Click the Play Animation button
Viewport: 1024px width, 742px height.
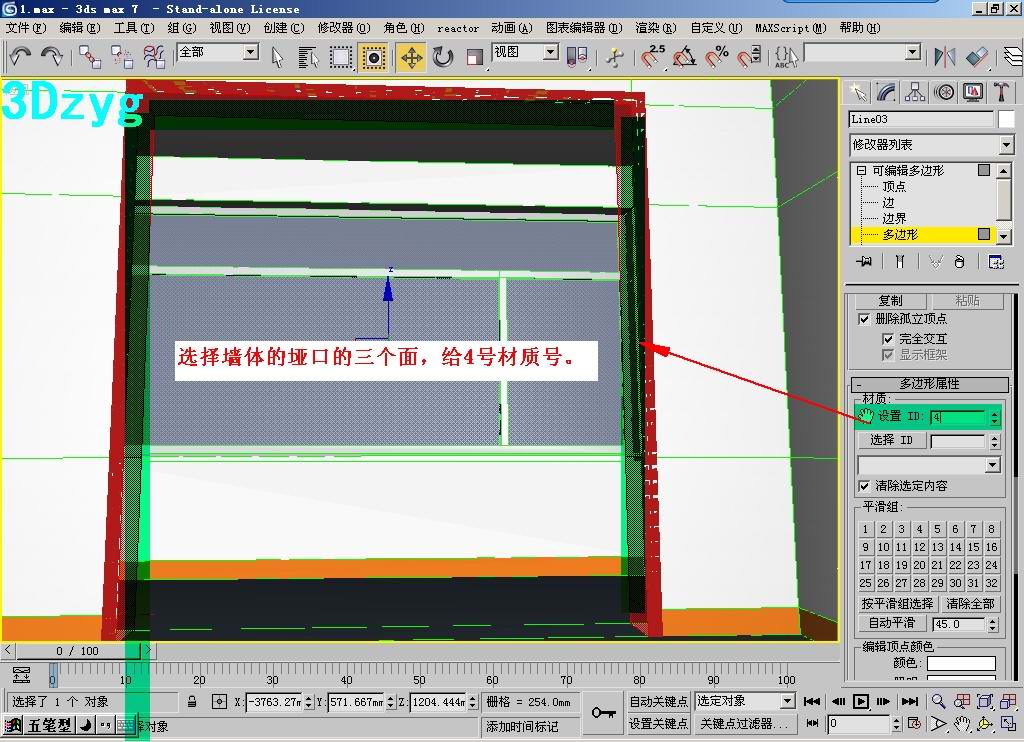(x=860, y=701)
